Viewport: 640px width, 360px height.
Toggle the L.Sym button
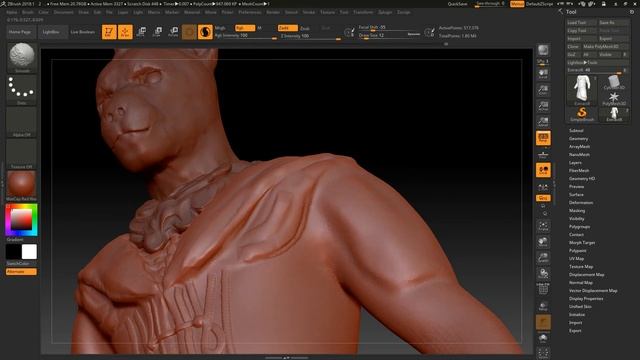(x=543, y=187)
